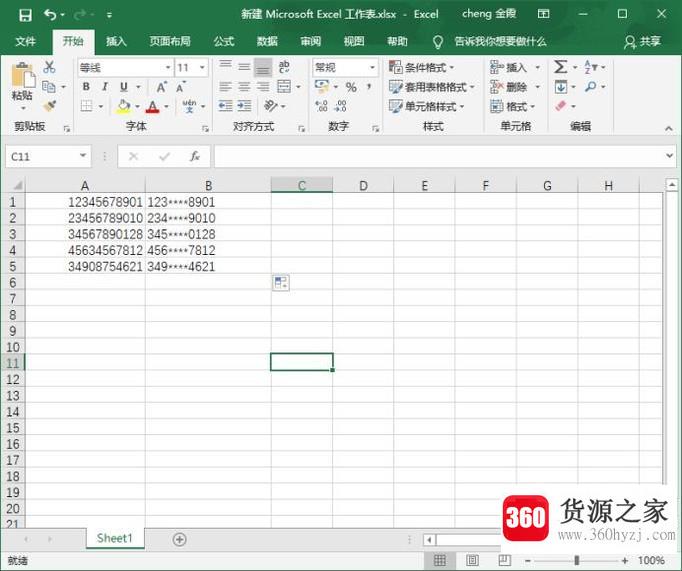Click Find and Select magnifier icon
Screen dimensions: 682x571
click(x=591, y=87)
